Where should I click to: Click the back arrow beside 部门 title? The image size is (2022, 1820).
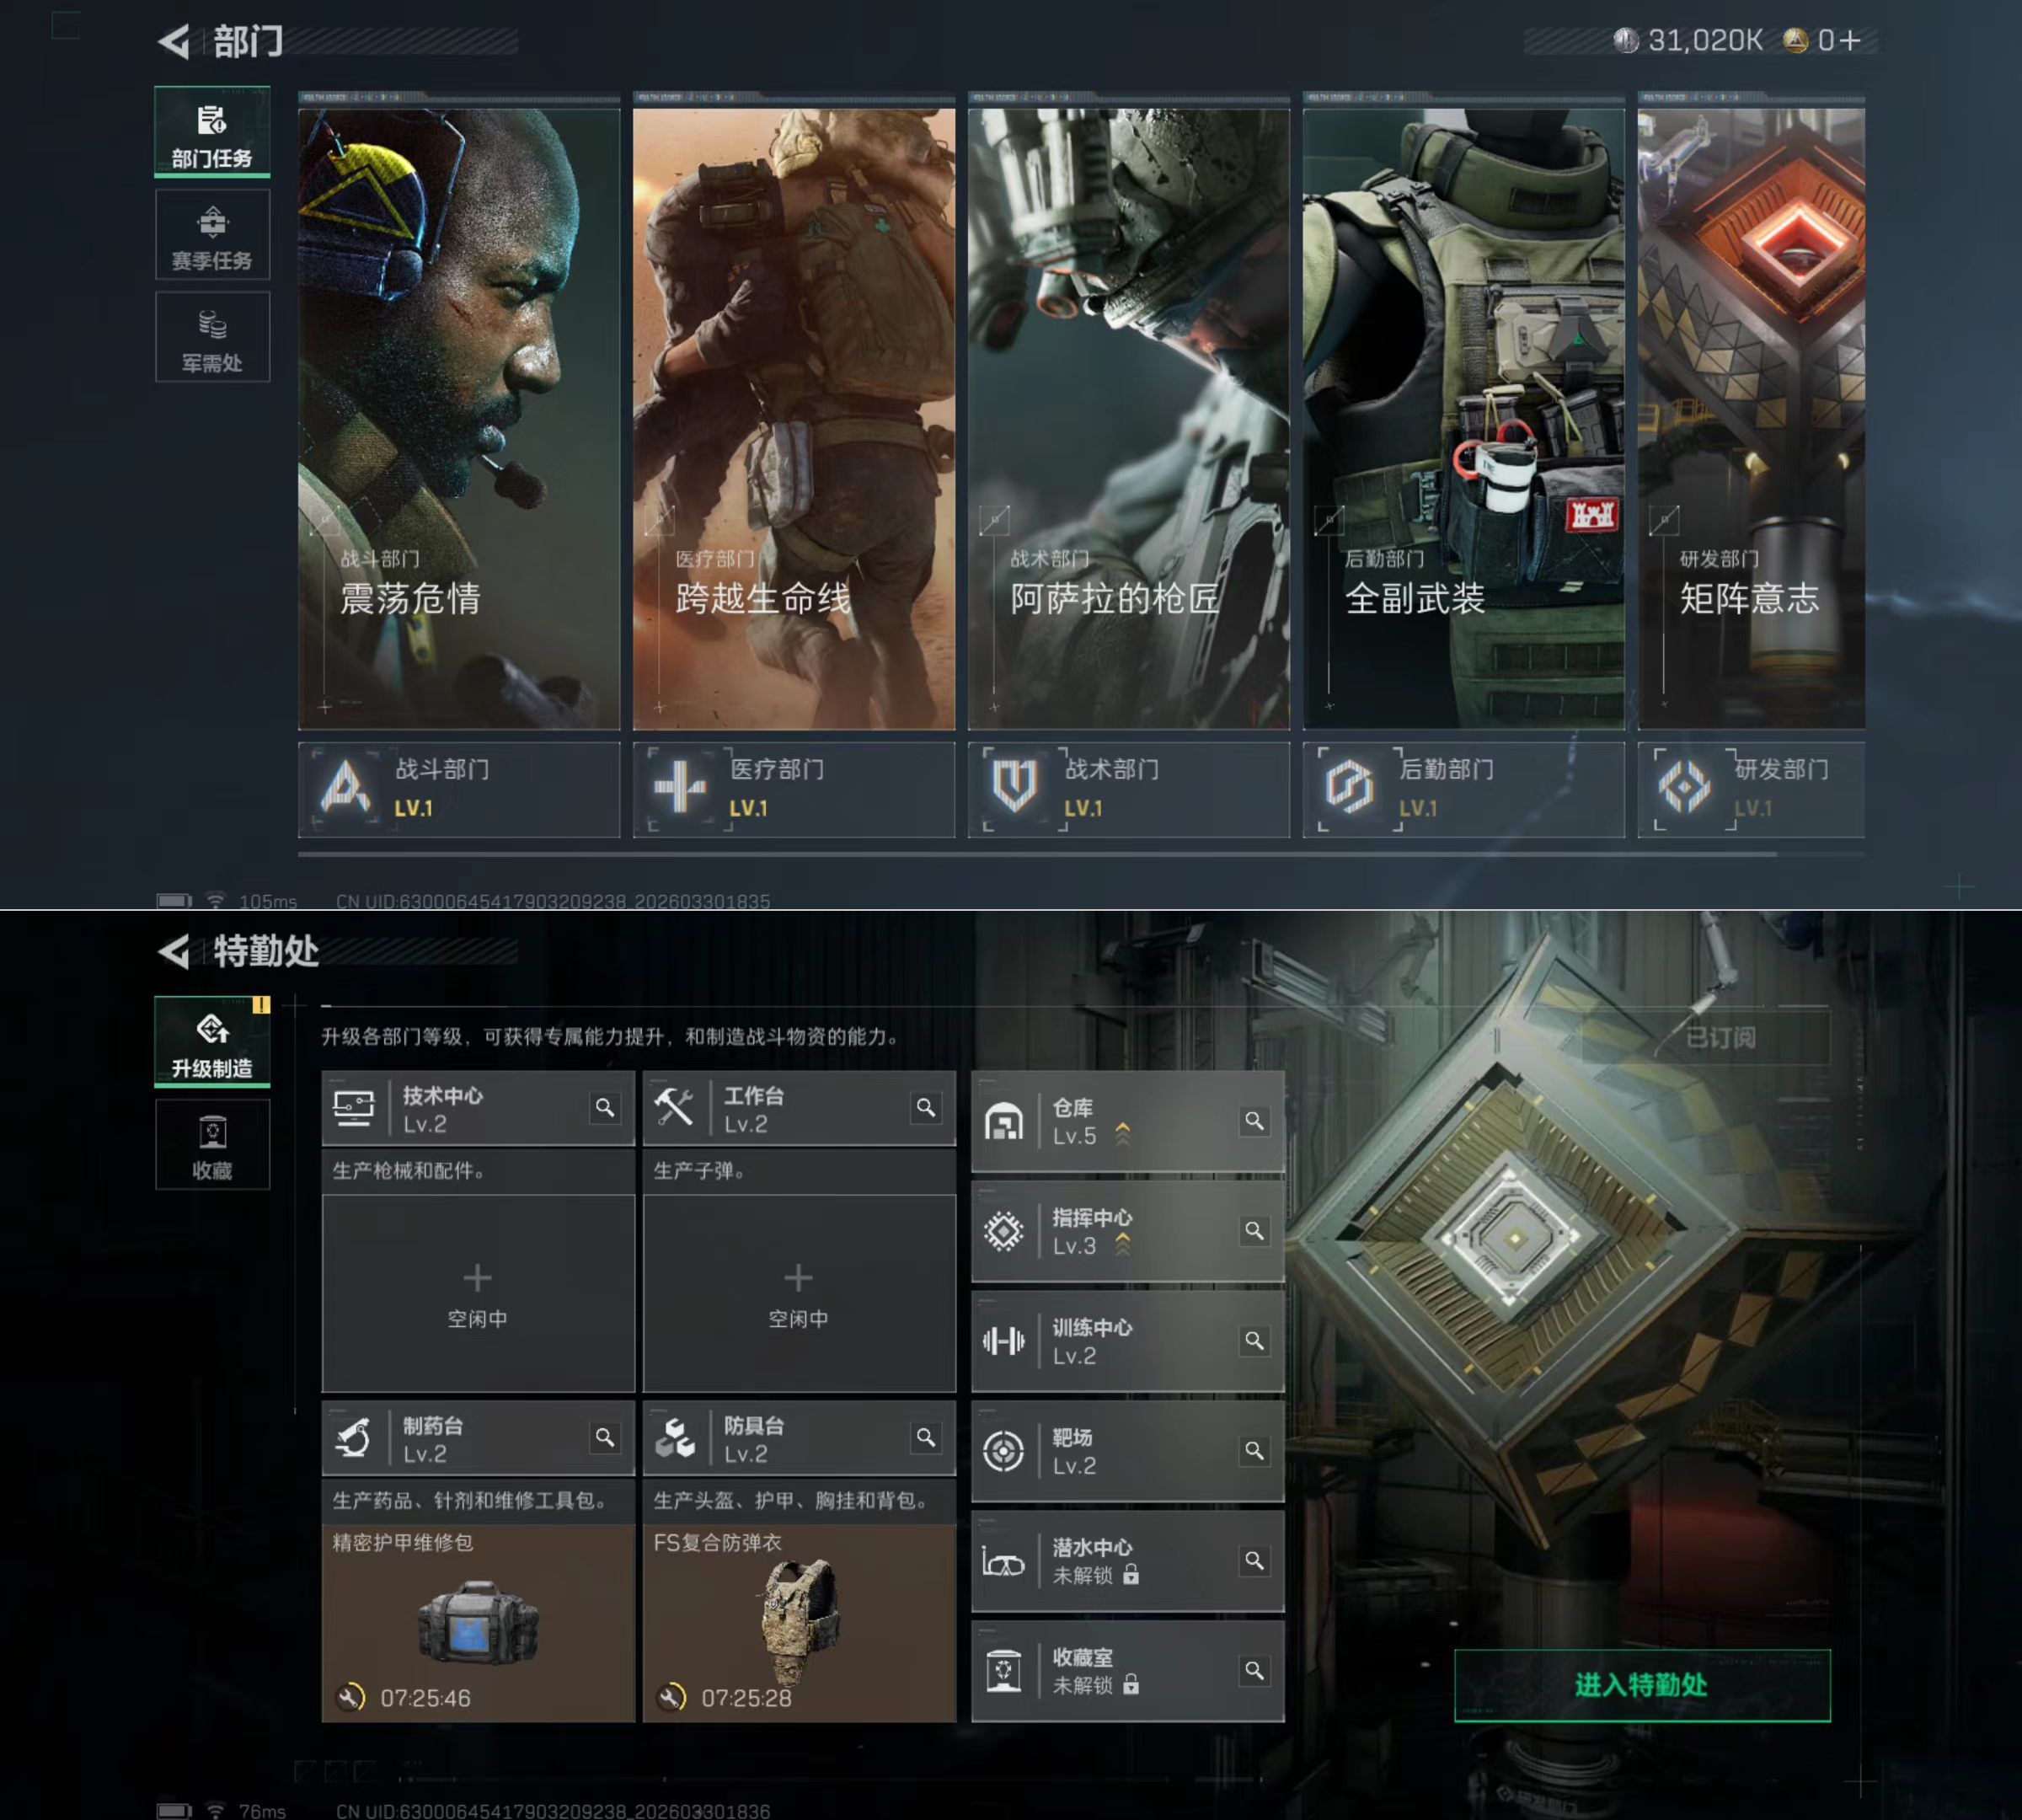point(174,42)
